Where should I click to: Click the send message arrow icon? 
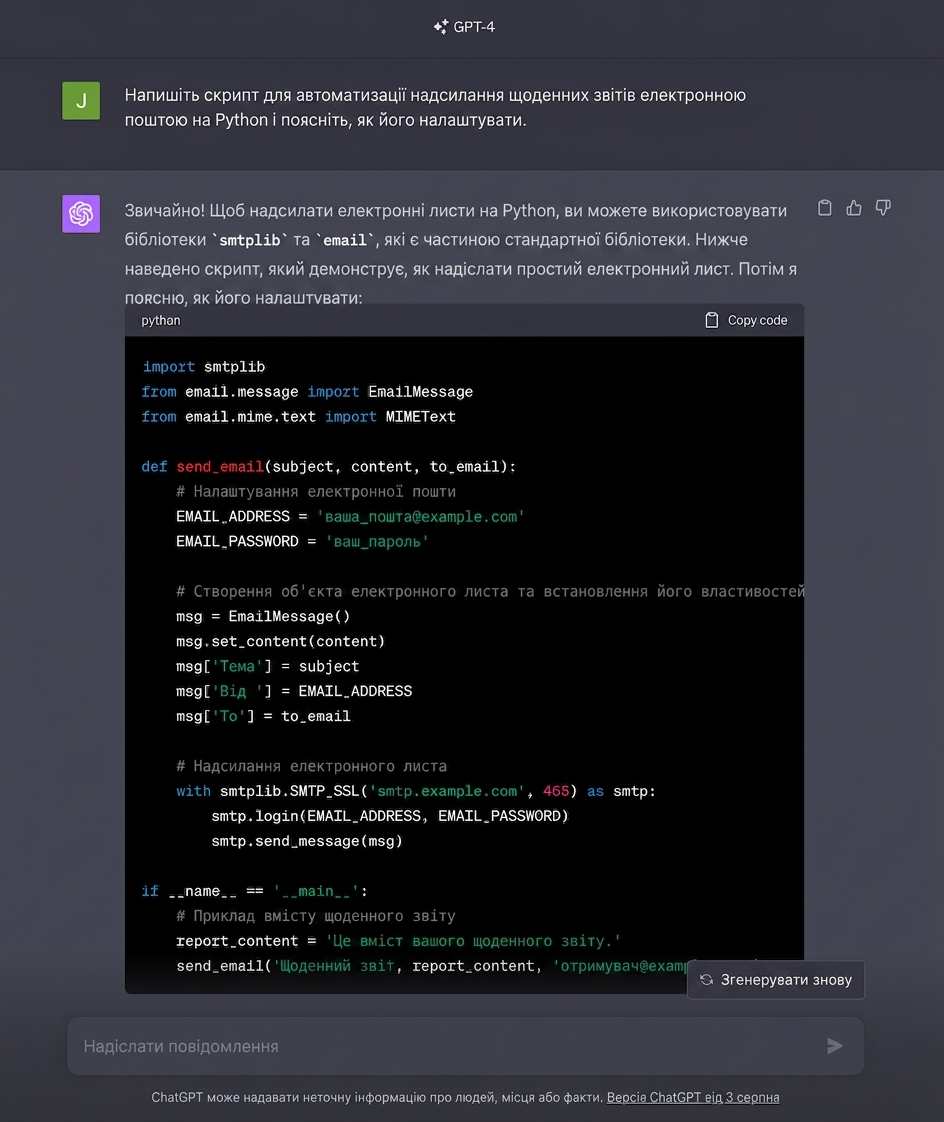[x=834, y=1045]
